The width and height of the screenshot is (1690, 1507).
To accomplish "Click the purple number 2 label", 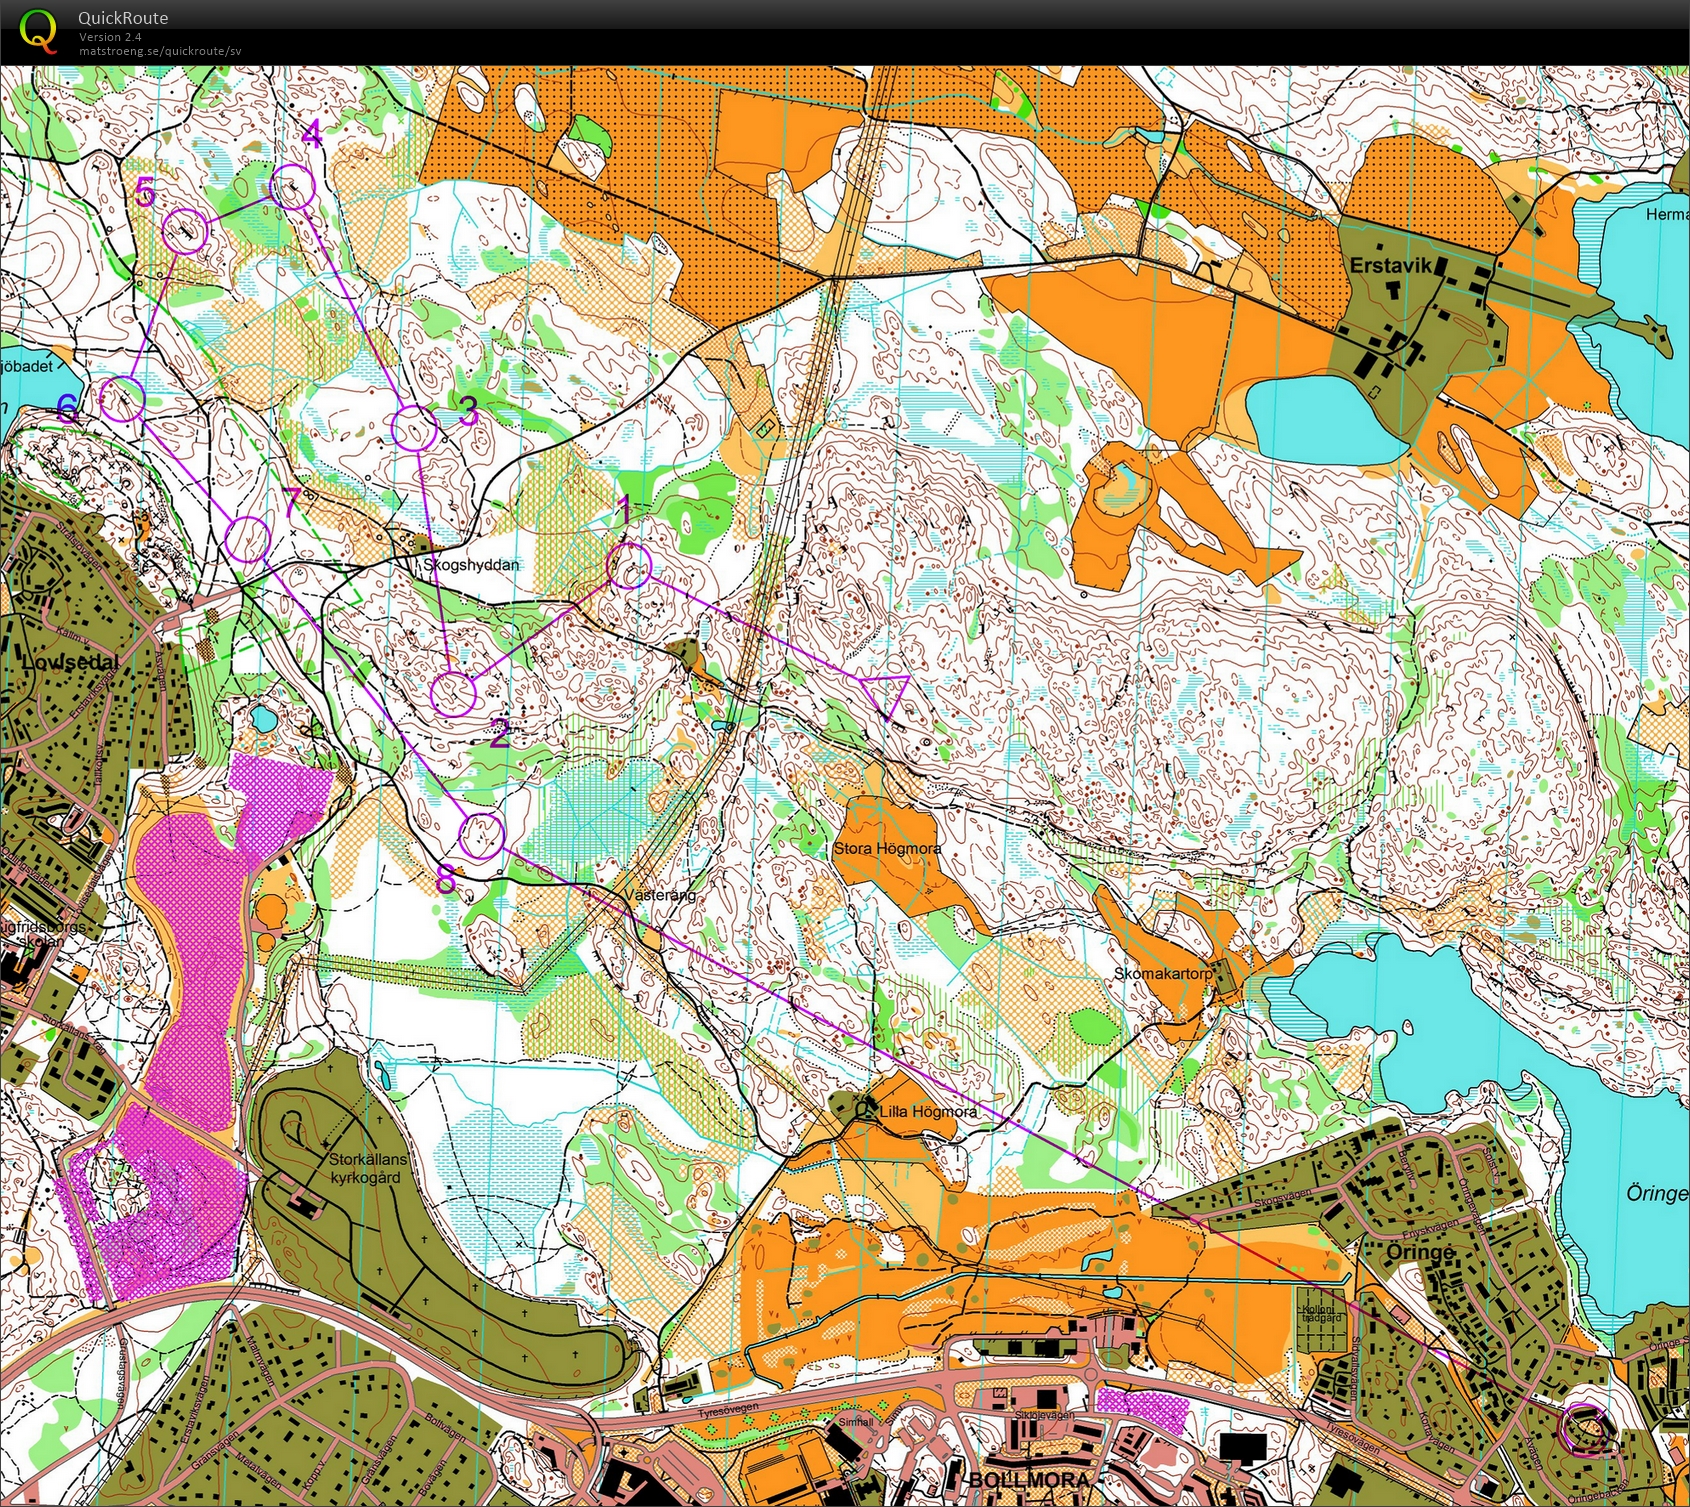I will tap(500, 734).
